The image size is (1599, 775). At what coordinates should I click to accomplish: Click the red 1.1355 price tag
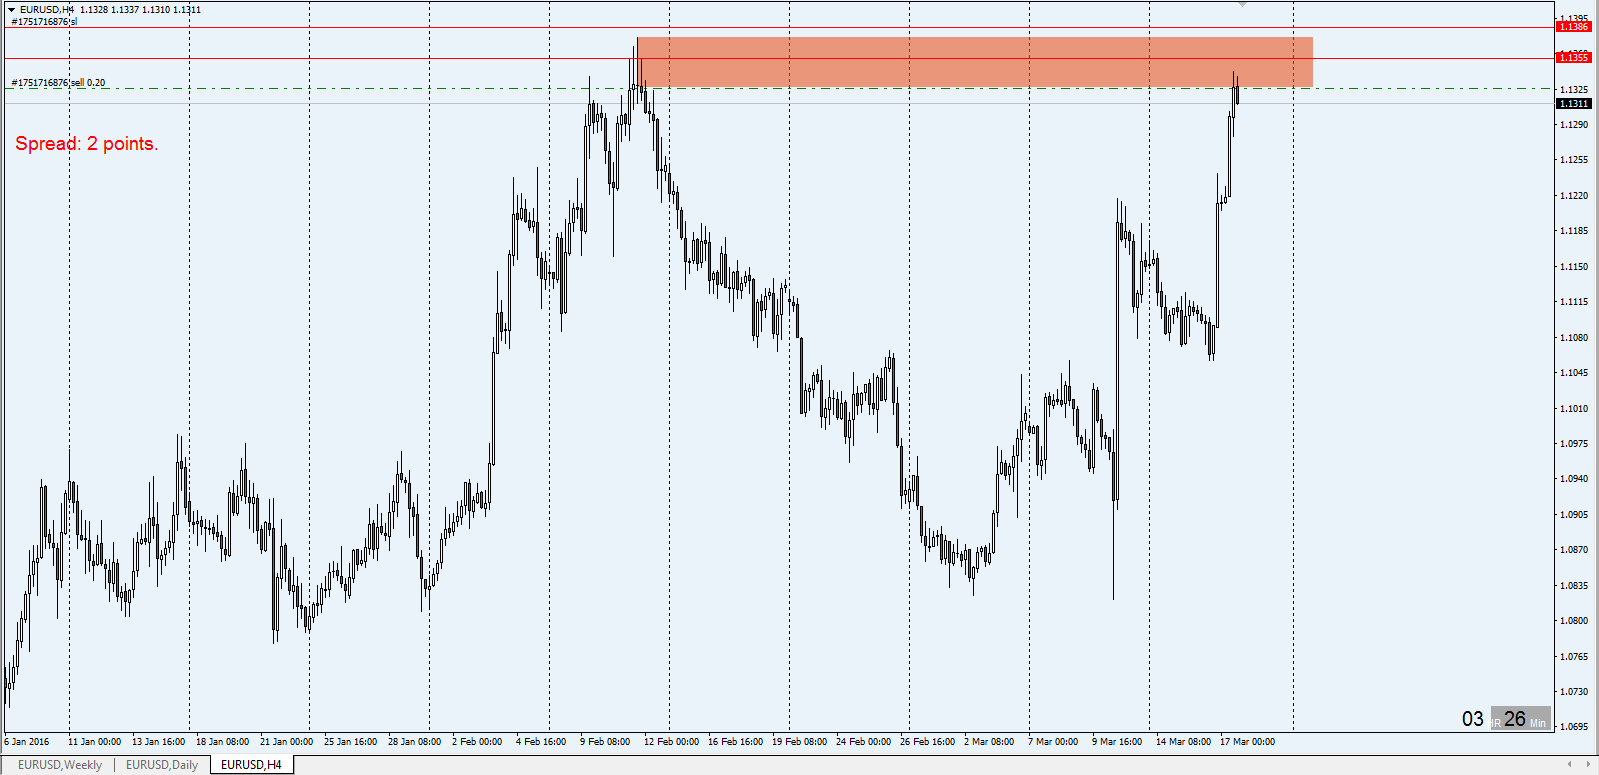tap(1574, 58)
